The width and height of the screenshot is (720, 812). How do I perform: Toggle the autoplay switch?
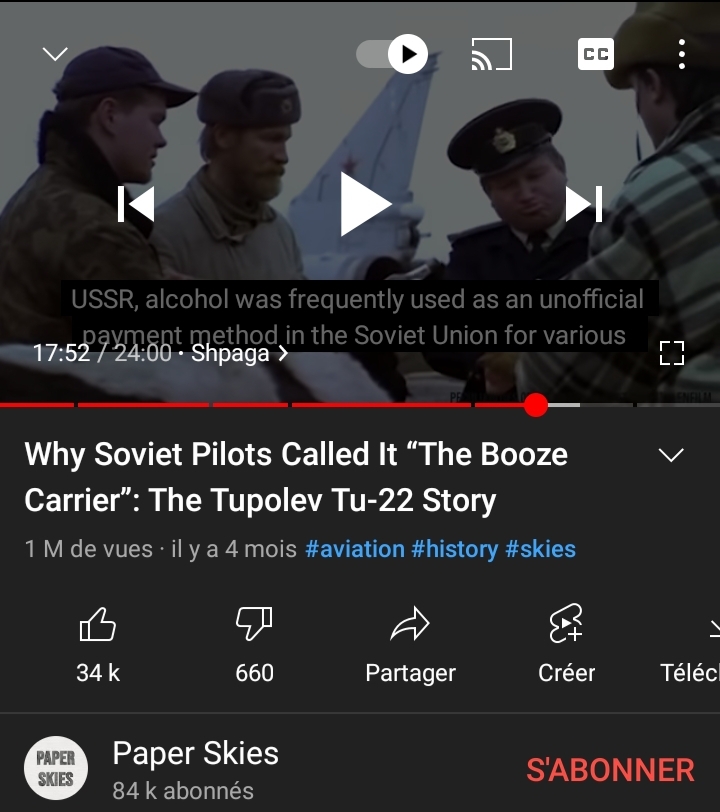click(392, 54)
